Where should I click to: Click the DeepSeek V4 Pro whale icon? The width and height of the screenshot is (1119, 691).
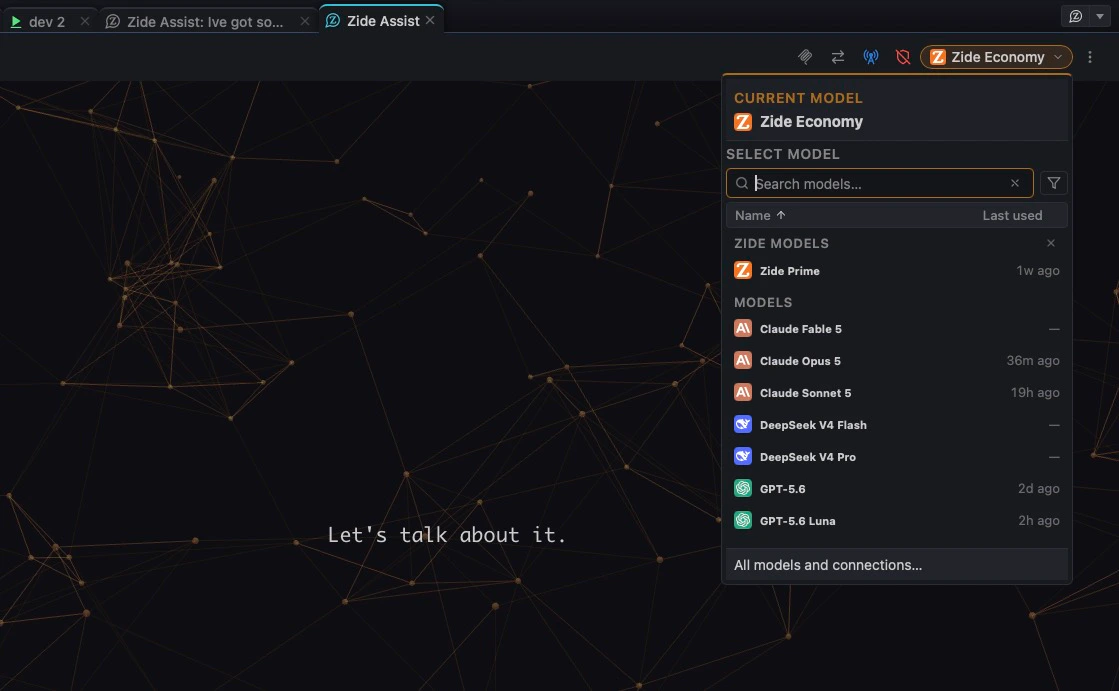[x=743, y=457]
